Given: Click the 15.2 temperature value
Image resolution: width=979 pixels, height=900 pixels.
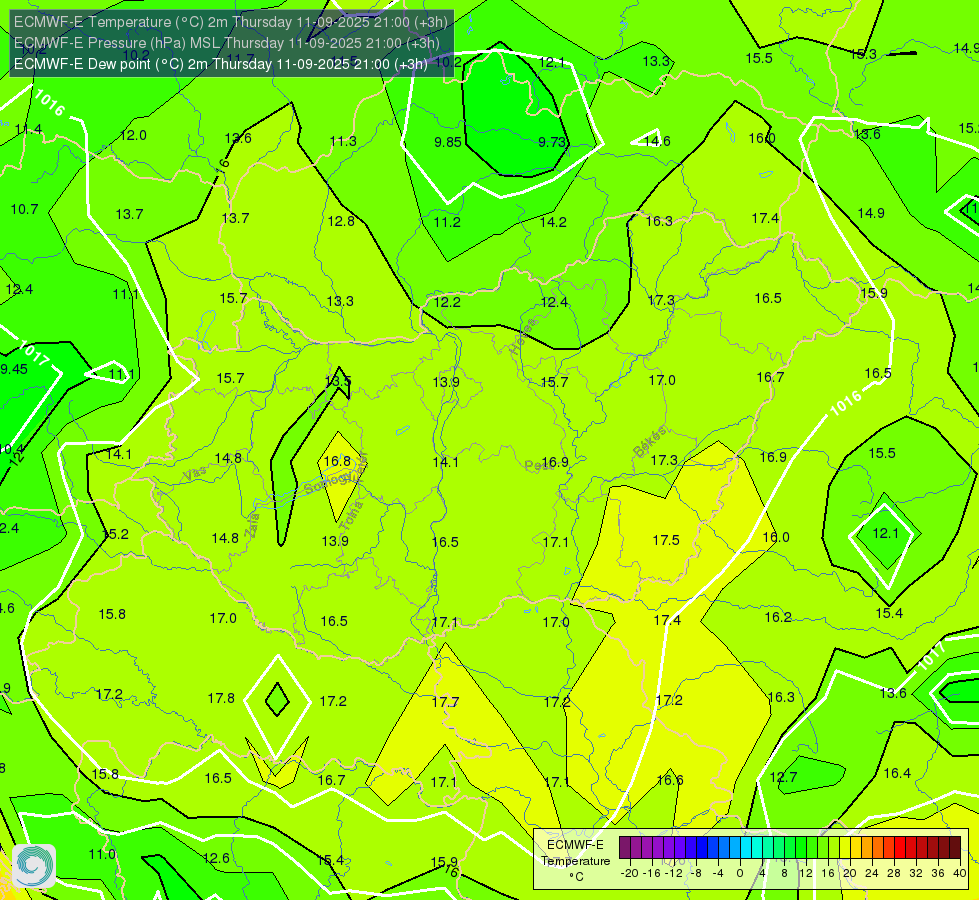Looking at the screenshot, I should [117, 535].
